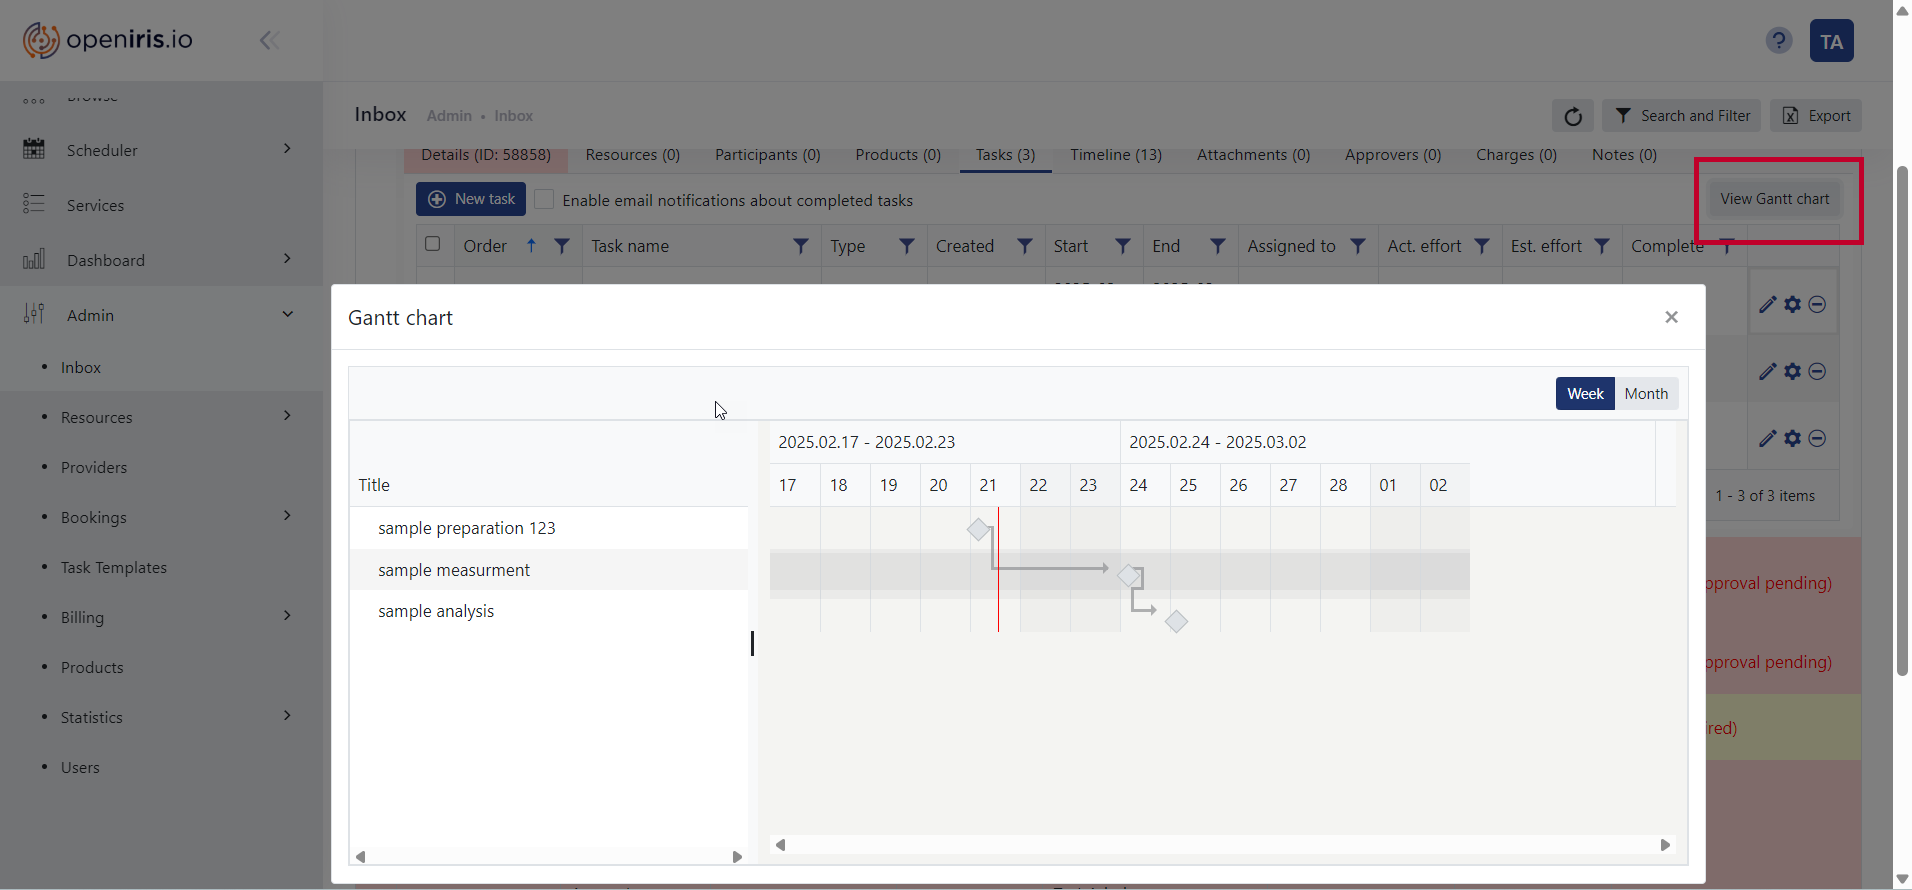The height and width of the screenshot is (890, 1912).
Task: Enable email notifications checkbox
Action: 544,200
